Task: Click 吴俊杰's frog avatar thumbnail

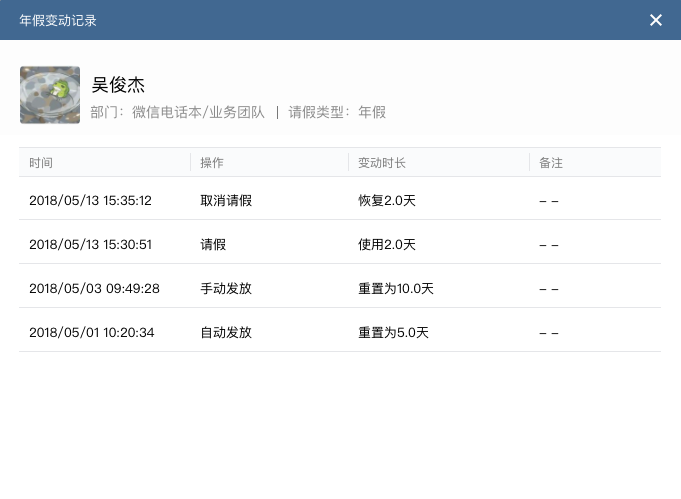Action: pos(50,95)
